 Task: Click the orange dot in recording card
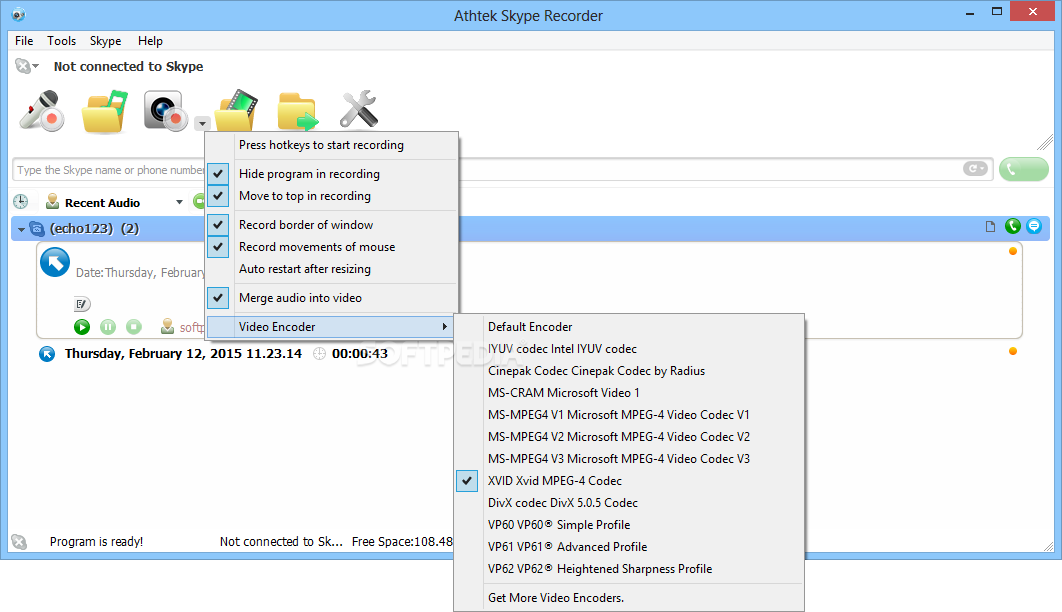[x=1013, y=251]
